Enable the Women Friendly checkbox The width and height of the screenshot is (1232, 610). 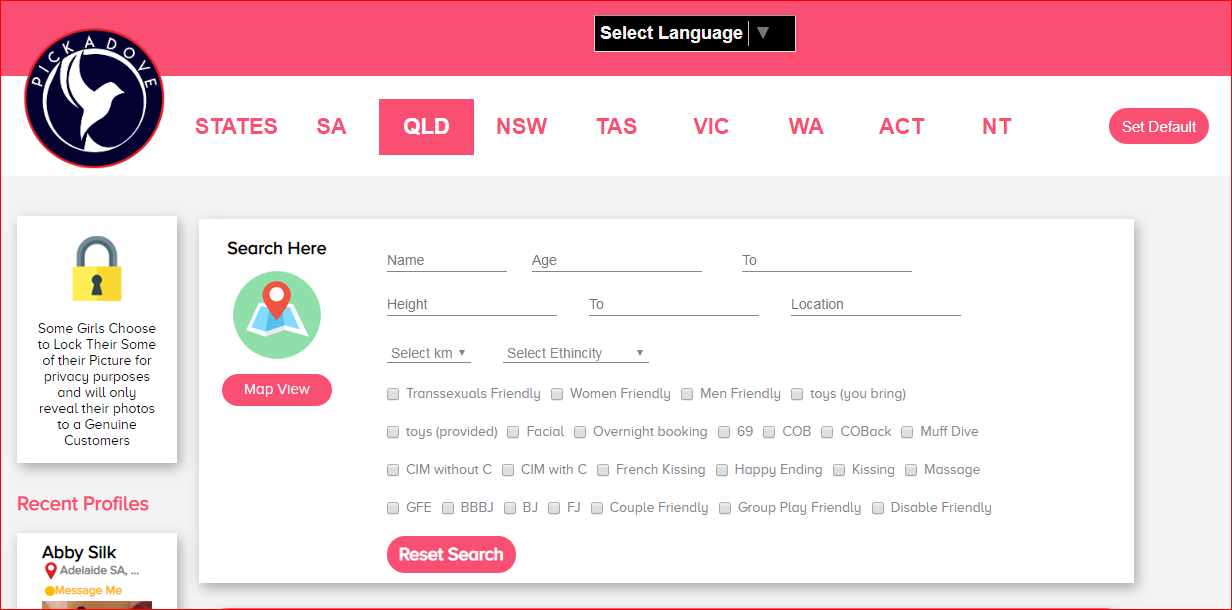coord(557,394)
